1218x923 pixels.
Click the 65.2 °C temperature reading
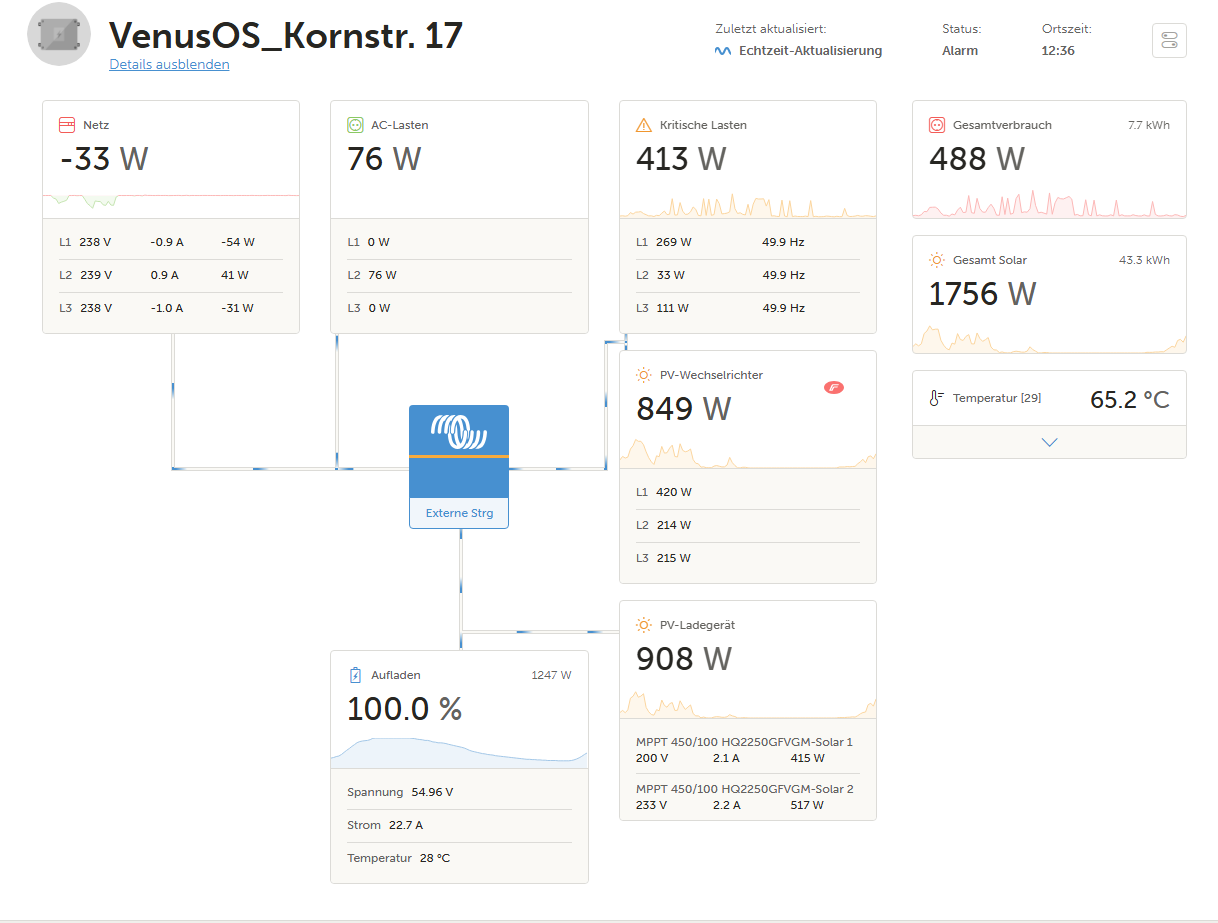pyautogui.click(x=1129, y=400)
